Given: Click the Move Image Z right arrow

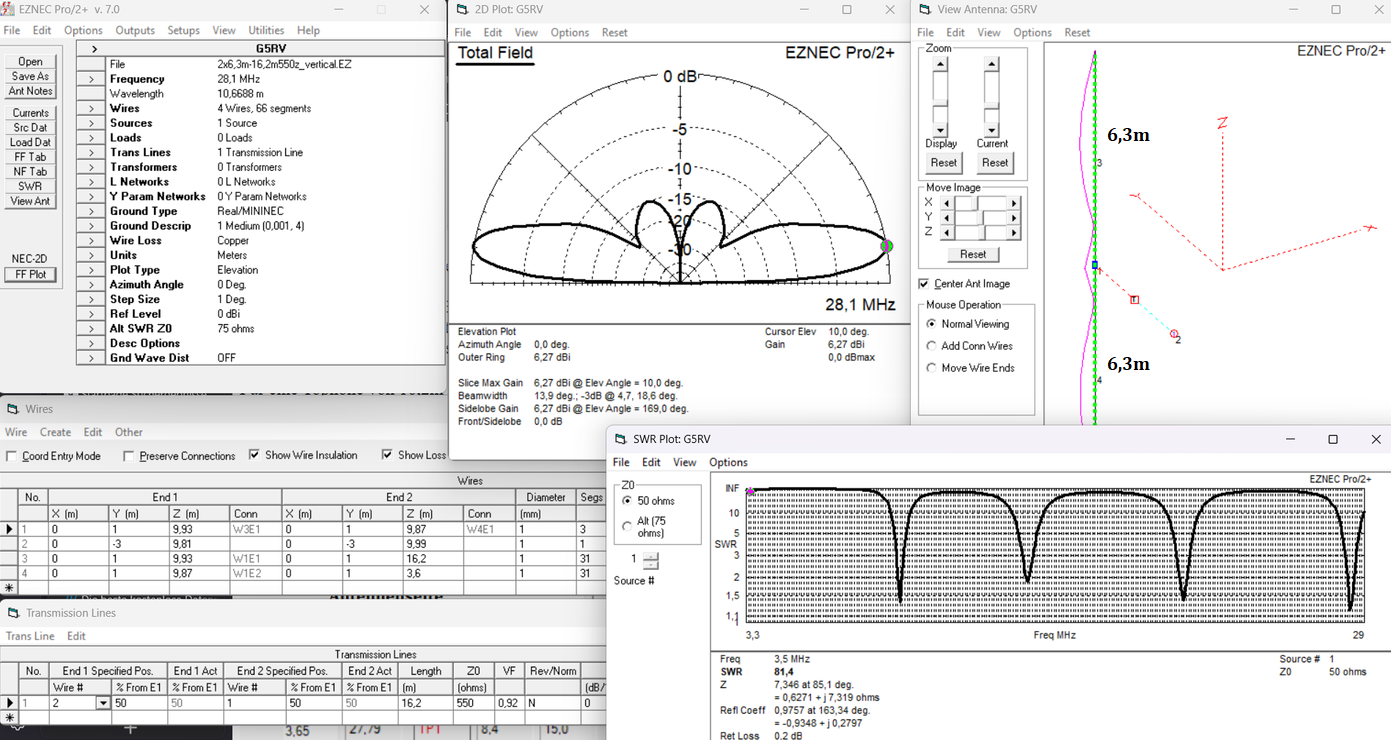Looking at the screenshot, I should (x=1014, y=231).
